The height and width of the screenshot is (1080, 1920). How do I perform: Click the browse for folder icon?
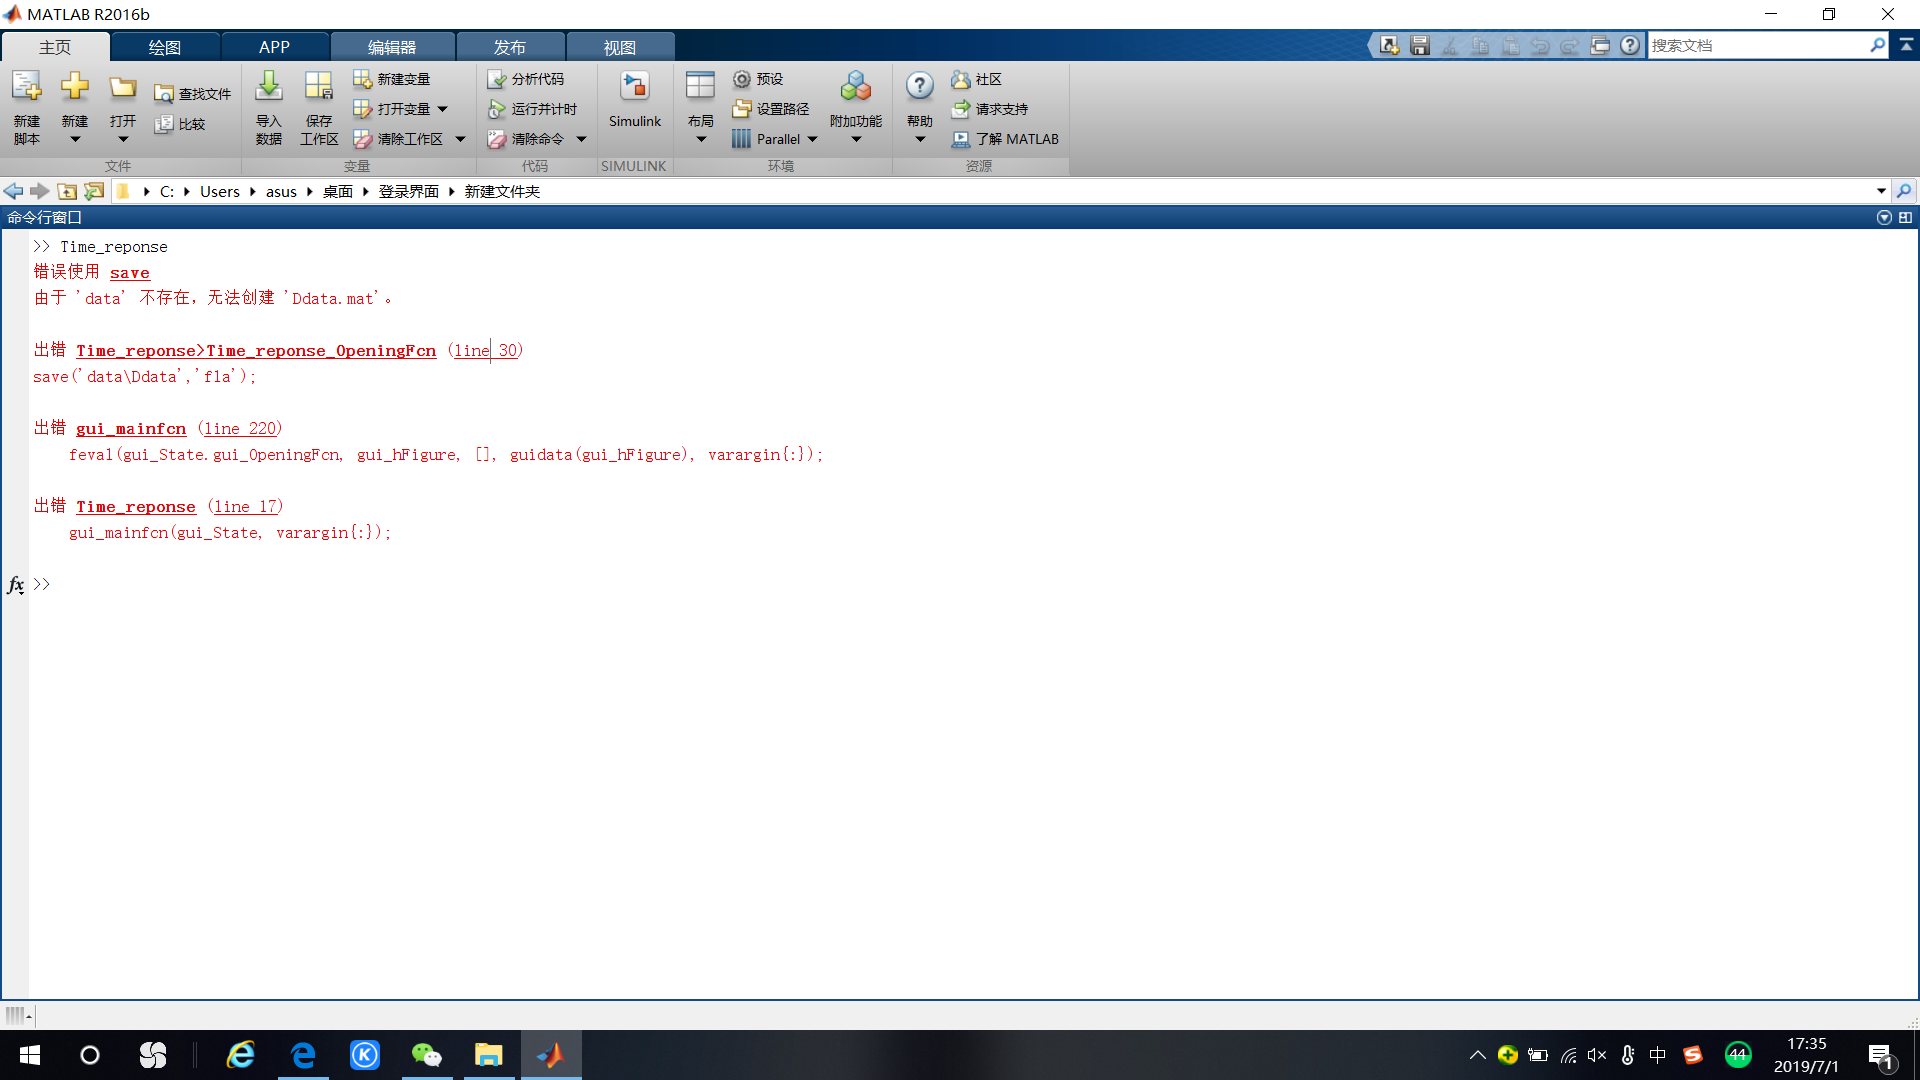94,191
